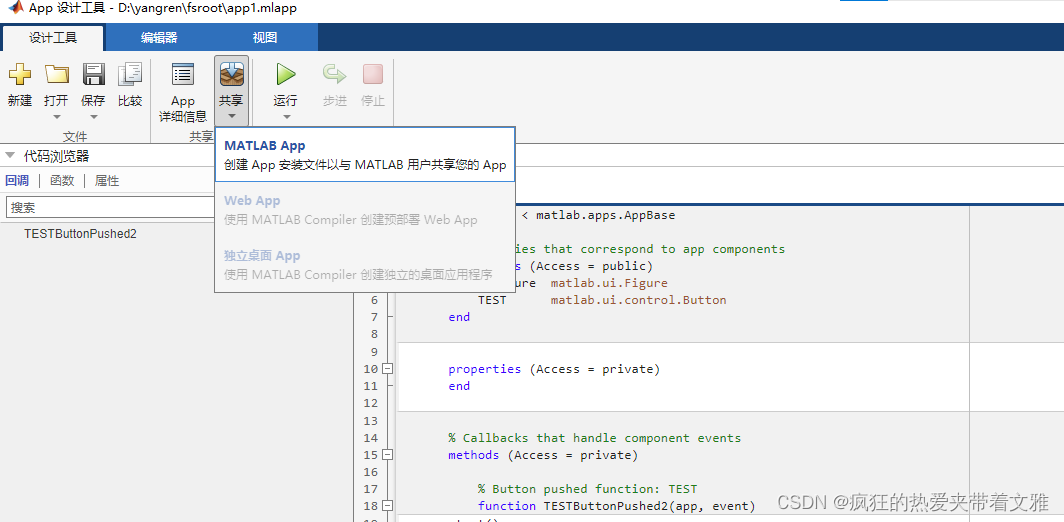Viewport: 1064px width, 522px height.
Task: Click 'properties (Access = private)' code line
Action: (x=554, y=369)
